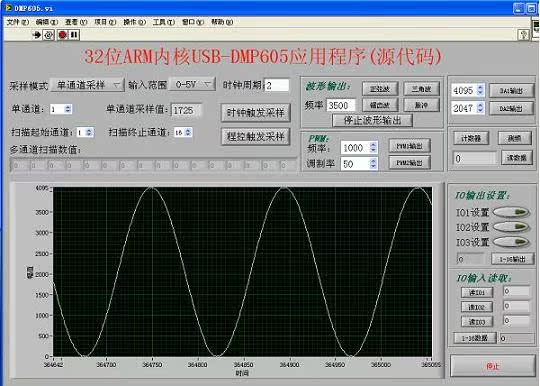The image size is (540, 386).
Task: Click the Pause toolbar icon
Action: (x=74, y=35)
